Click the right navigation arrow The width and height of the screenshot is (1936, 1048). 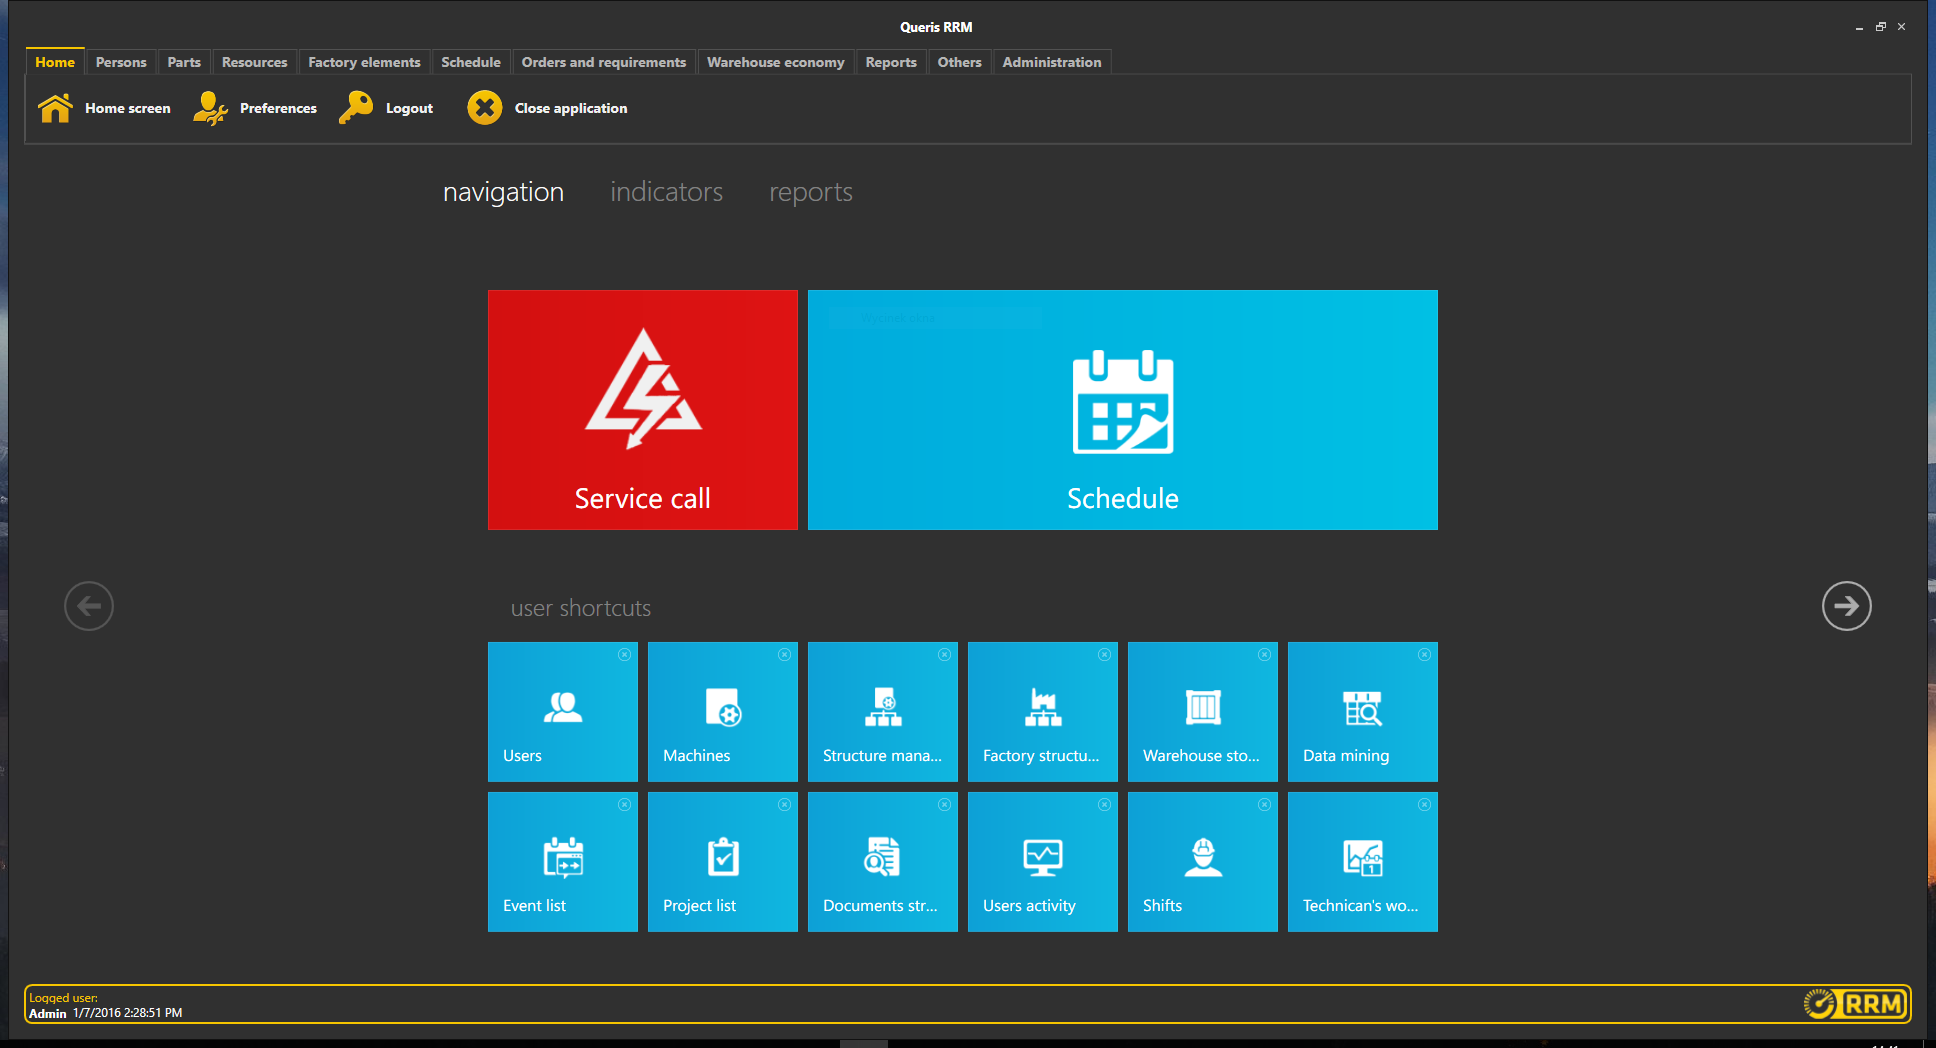1846,606
